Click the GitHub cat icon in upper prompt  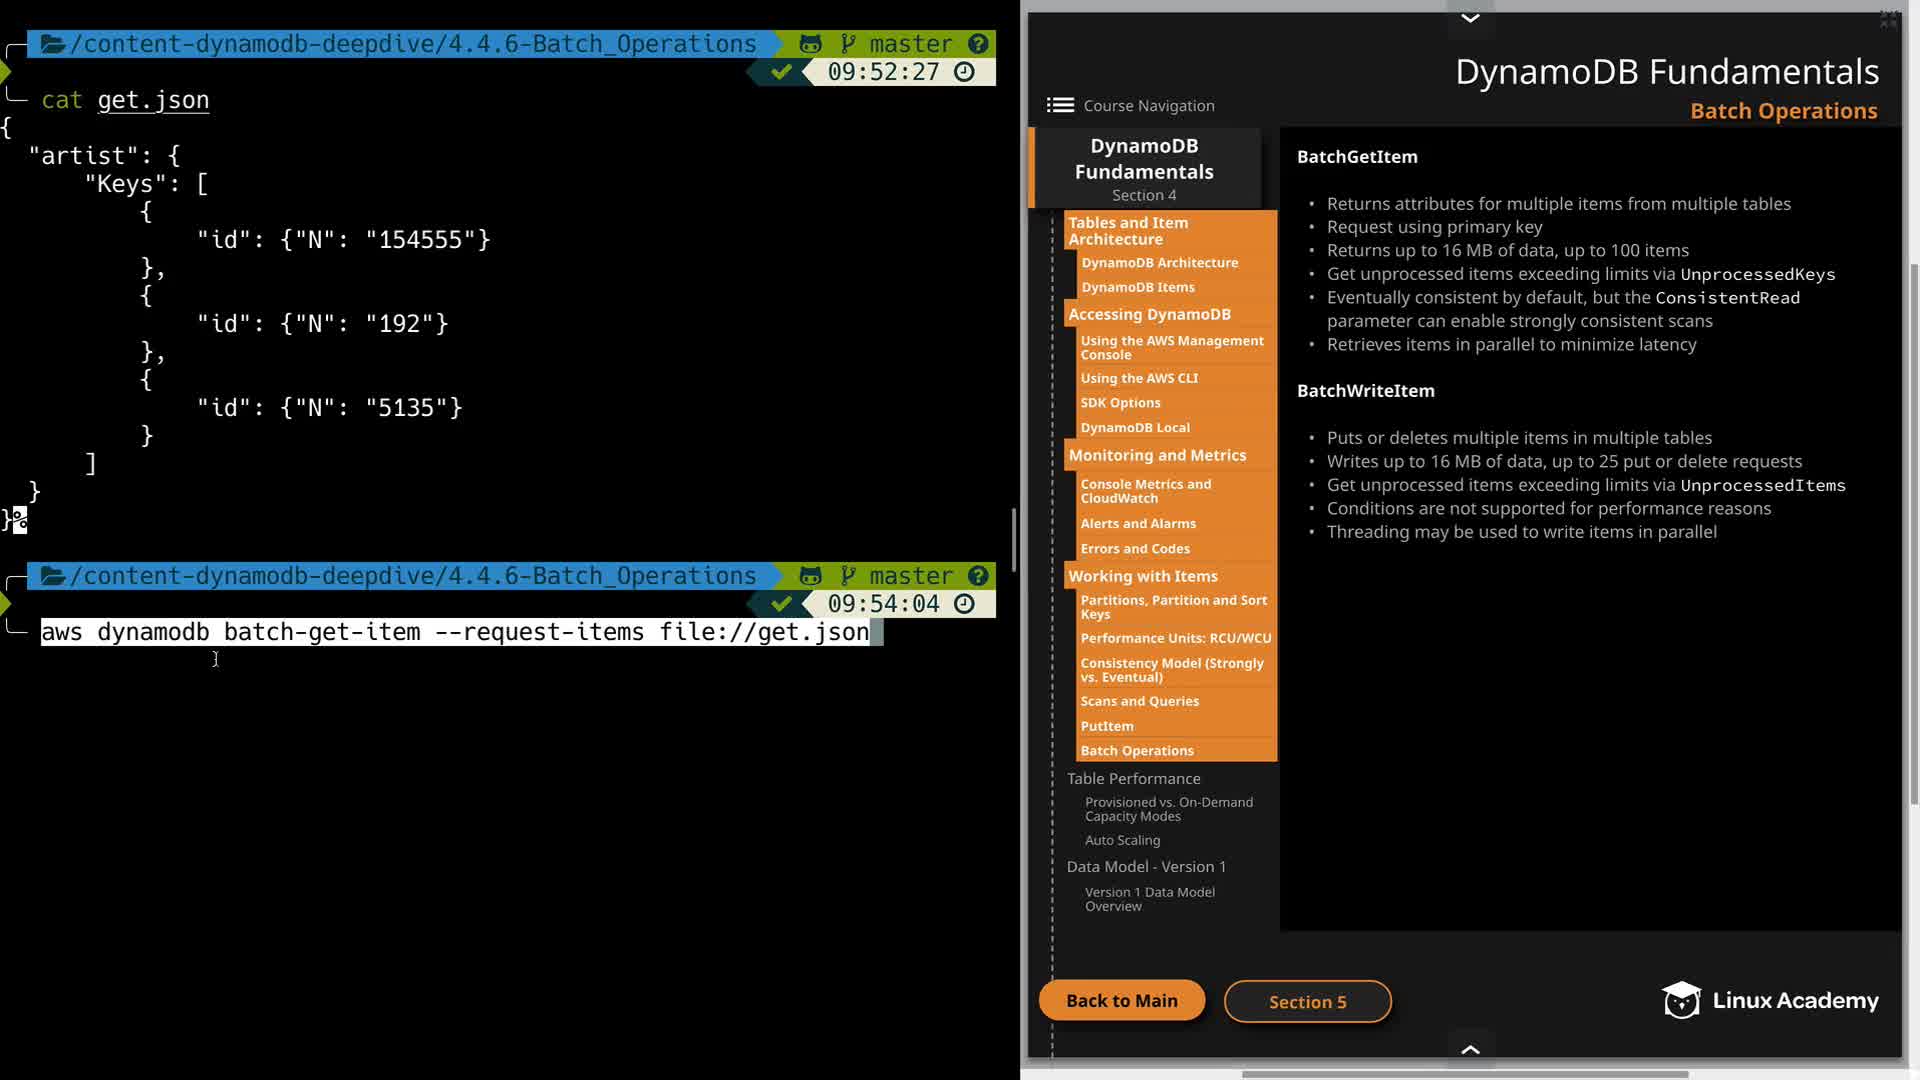coord(810,44)
